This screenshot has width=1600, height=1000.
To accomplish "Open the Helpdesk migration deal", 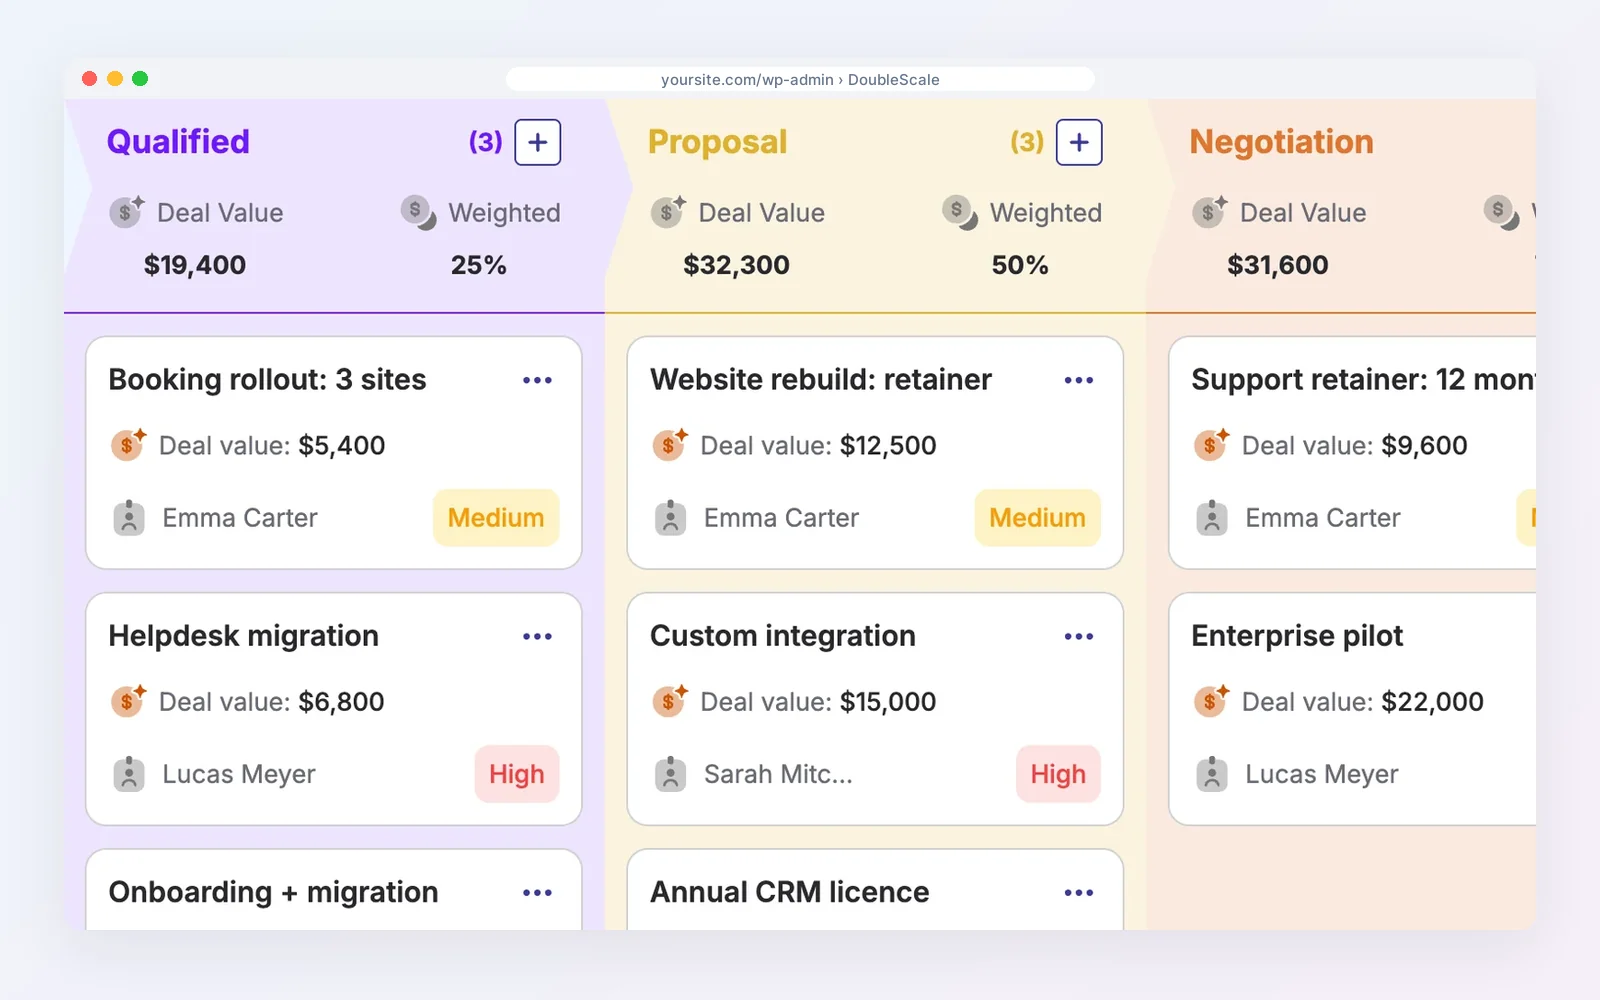I will coord(334,709).
